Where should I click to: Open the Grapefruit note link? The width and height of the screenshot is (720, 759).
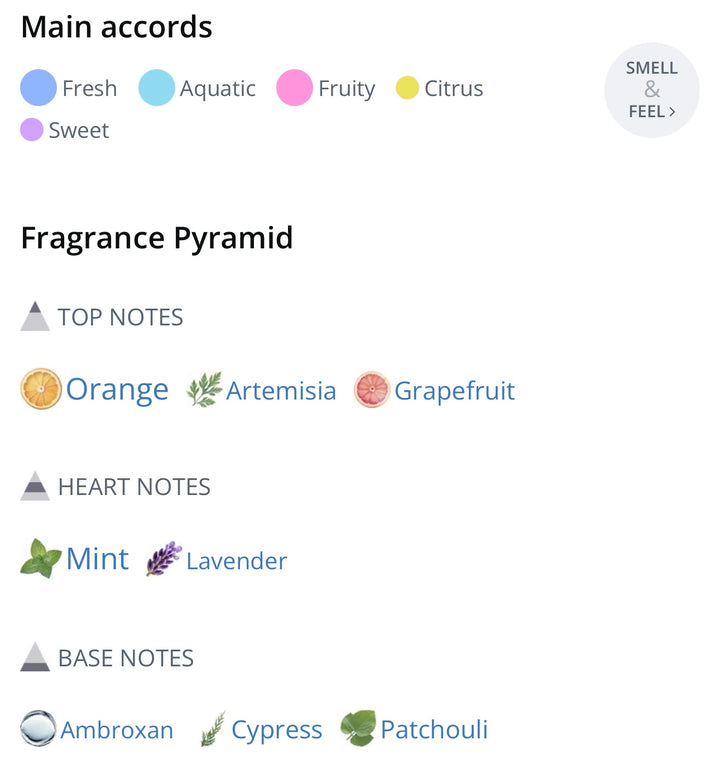tap(454, 391)
